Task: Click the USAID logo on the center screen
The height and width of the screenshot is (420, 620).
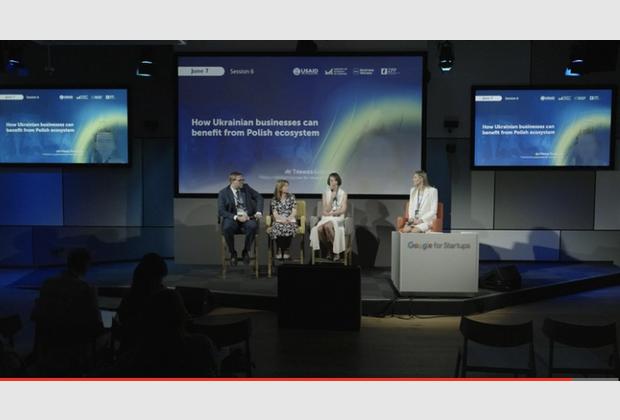Action: (305, 71)
